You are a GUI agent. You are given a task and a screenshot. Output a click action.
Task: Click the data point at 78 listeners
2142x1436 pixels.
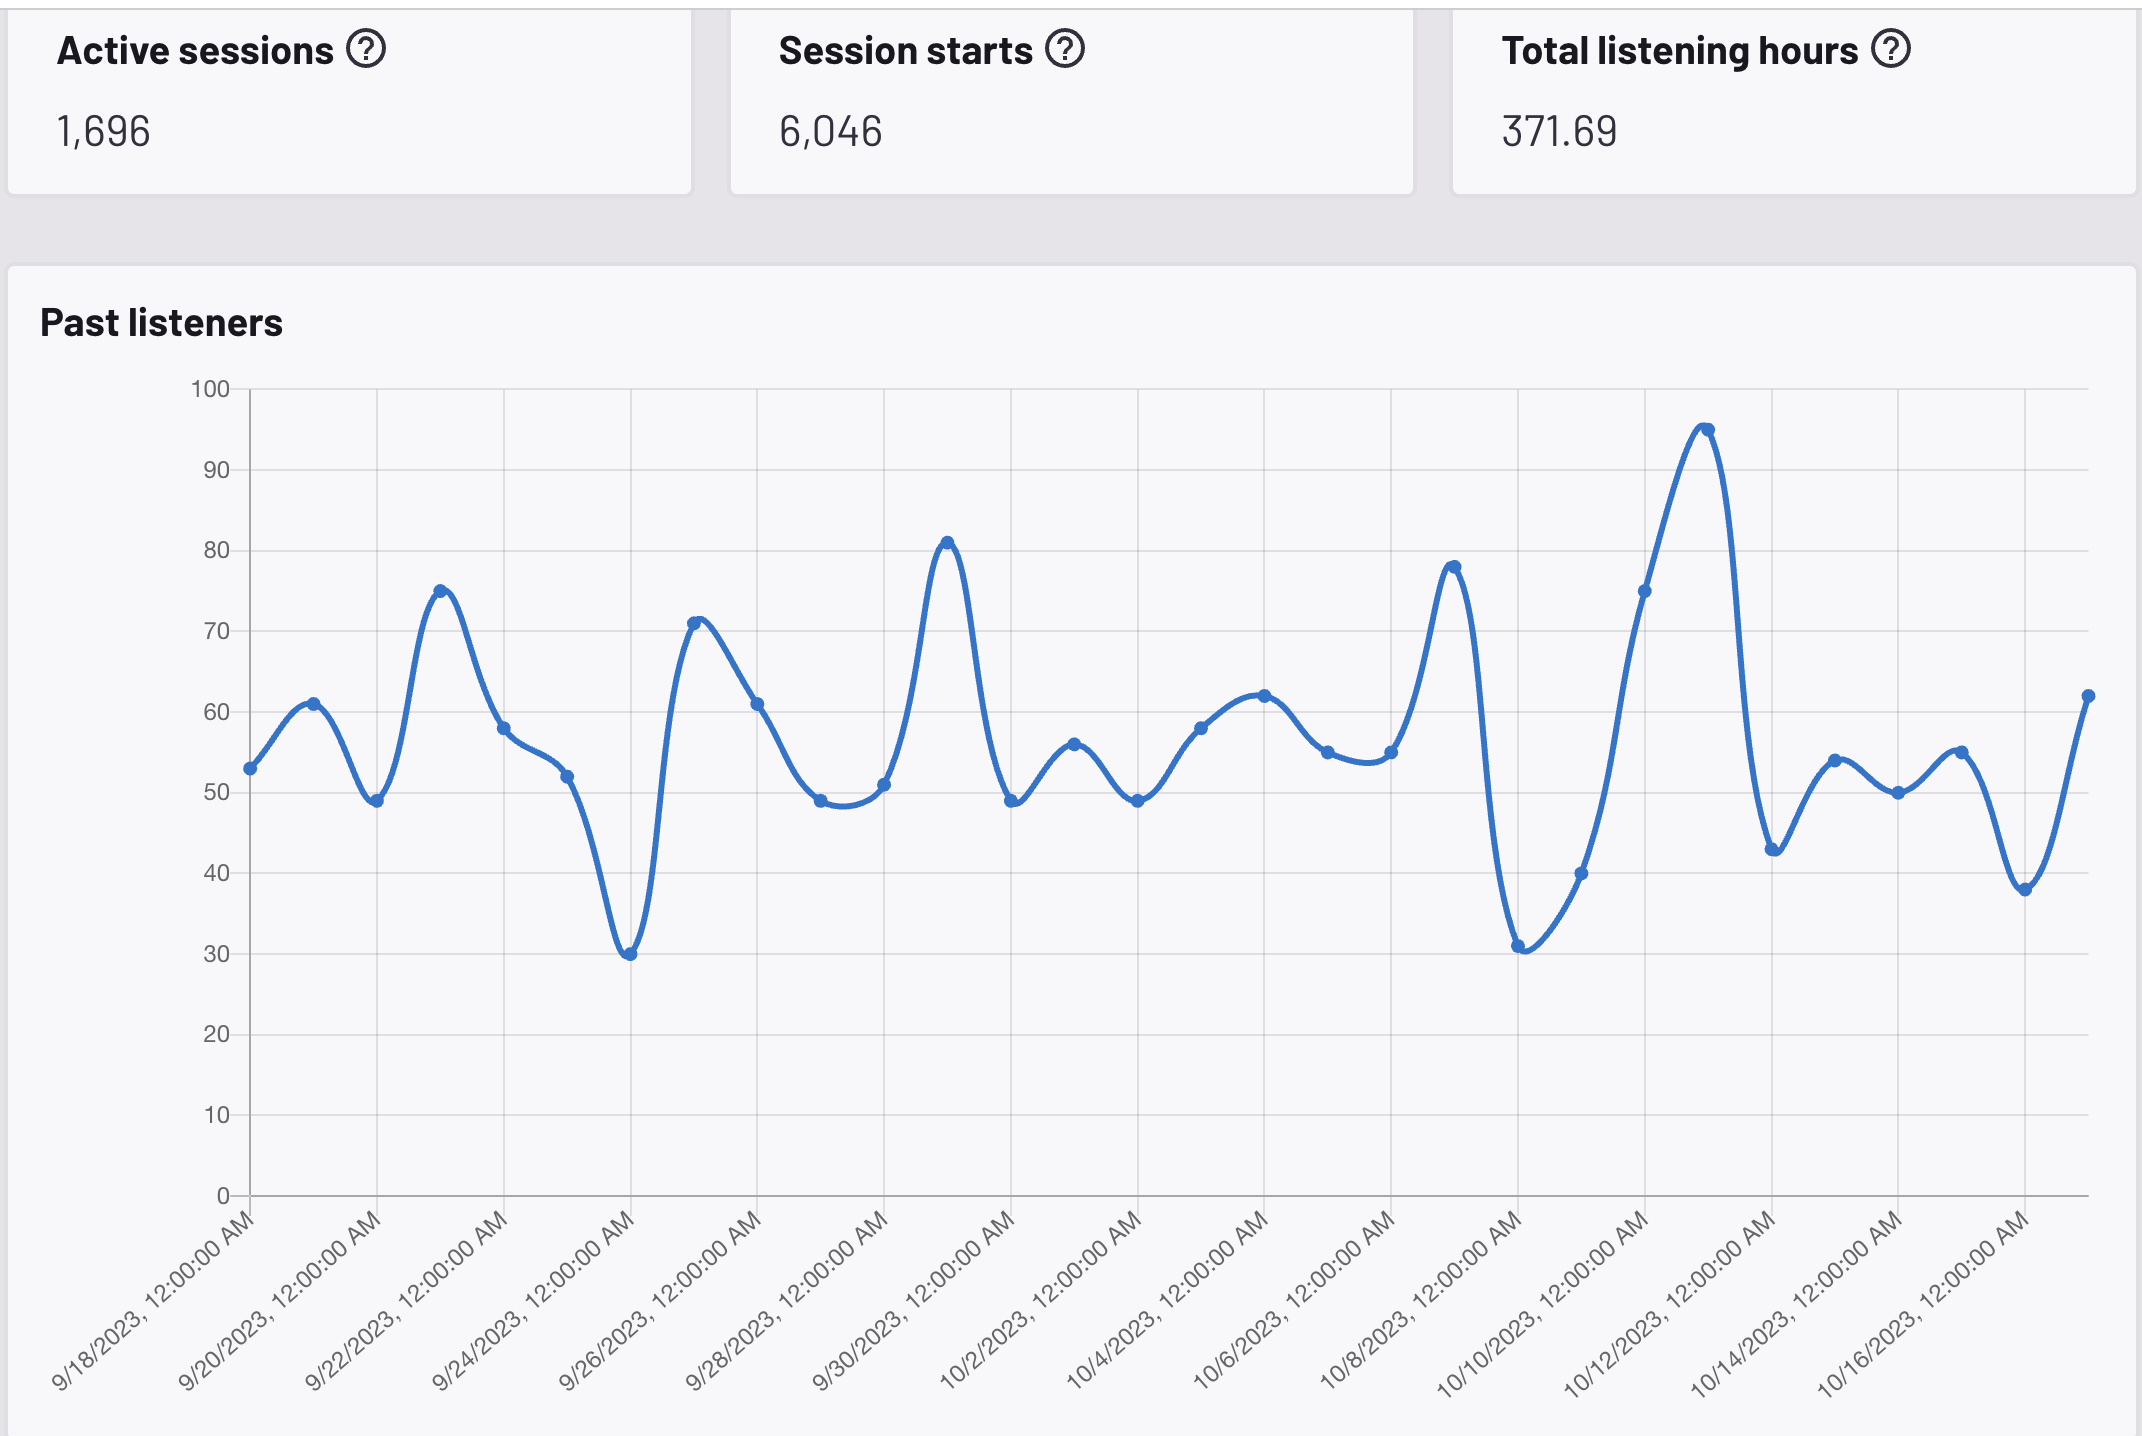tap(1454, 567)
